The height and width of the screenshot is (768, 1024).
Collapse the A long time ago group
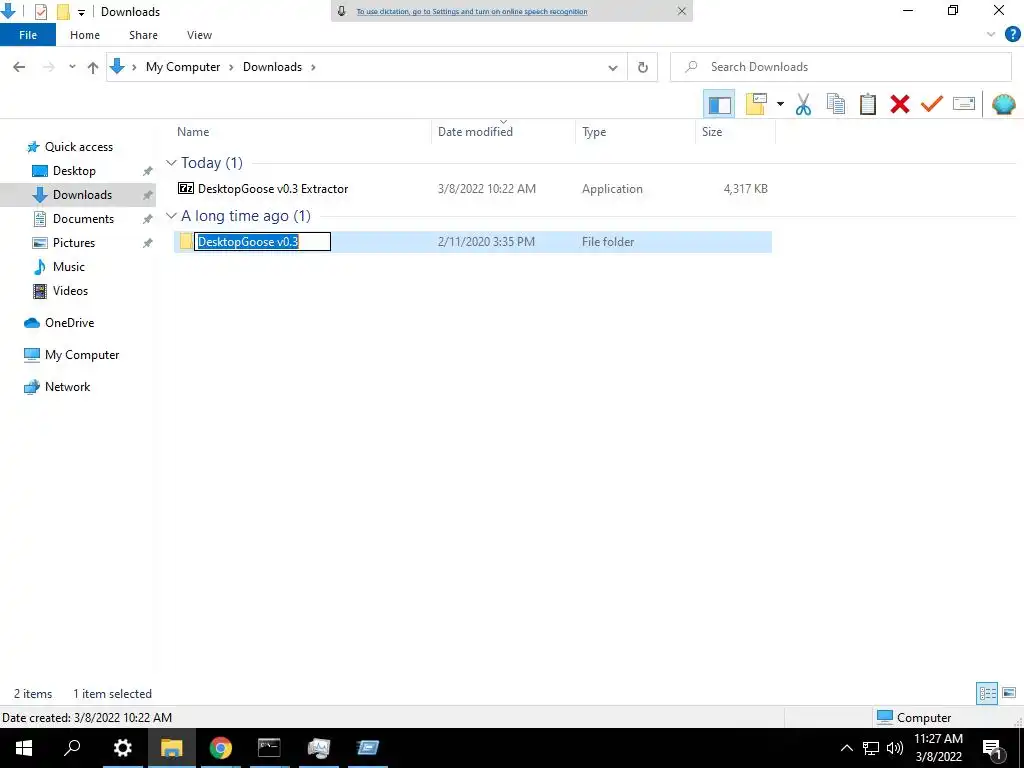click(x=171, y=216)
